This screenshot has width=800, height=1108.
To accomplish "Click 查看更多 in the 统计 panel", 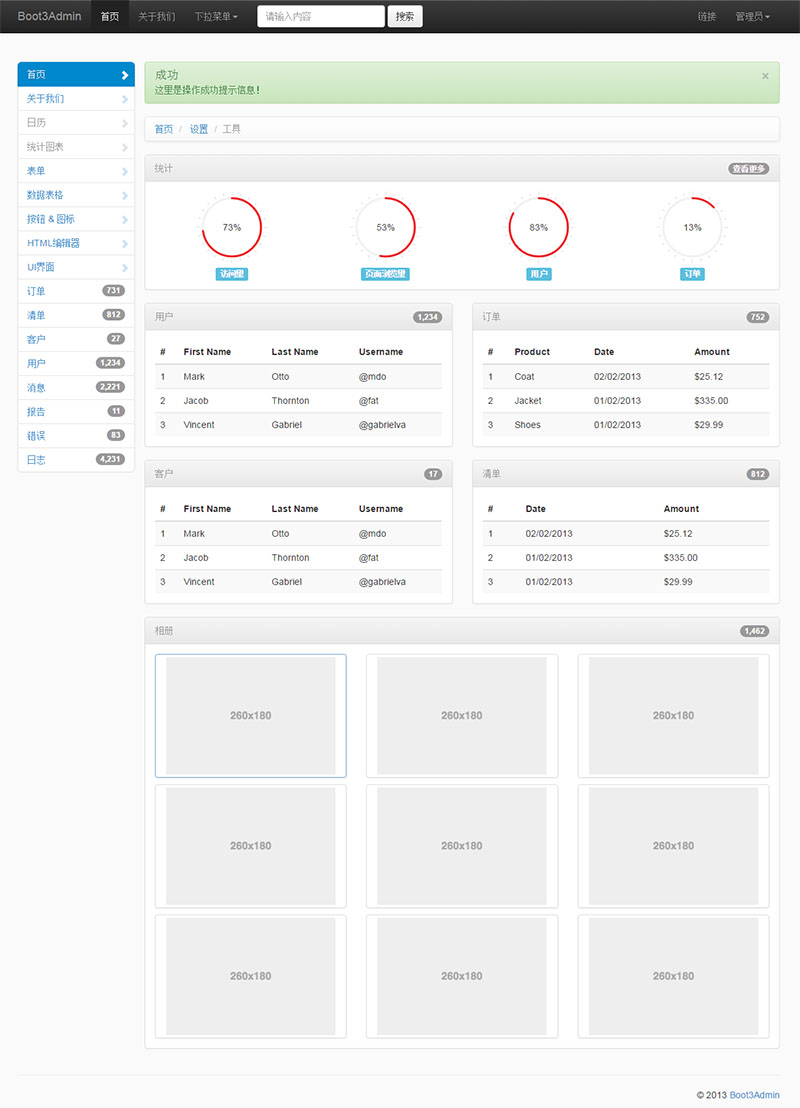I will click(x=749, y=168).
